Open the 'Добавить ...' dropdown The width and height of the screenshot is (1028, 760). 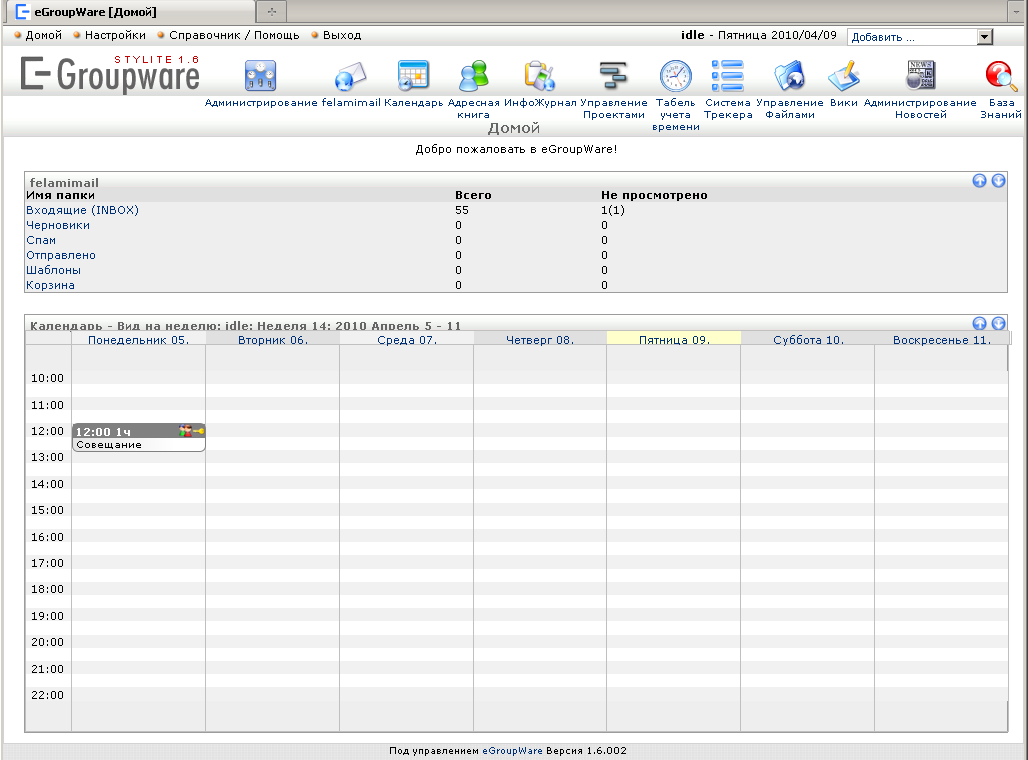point(920,37)
